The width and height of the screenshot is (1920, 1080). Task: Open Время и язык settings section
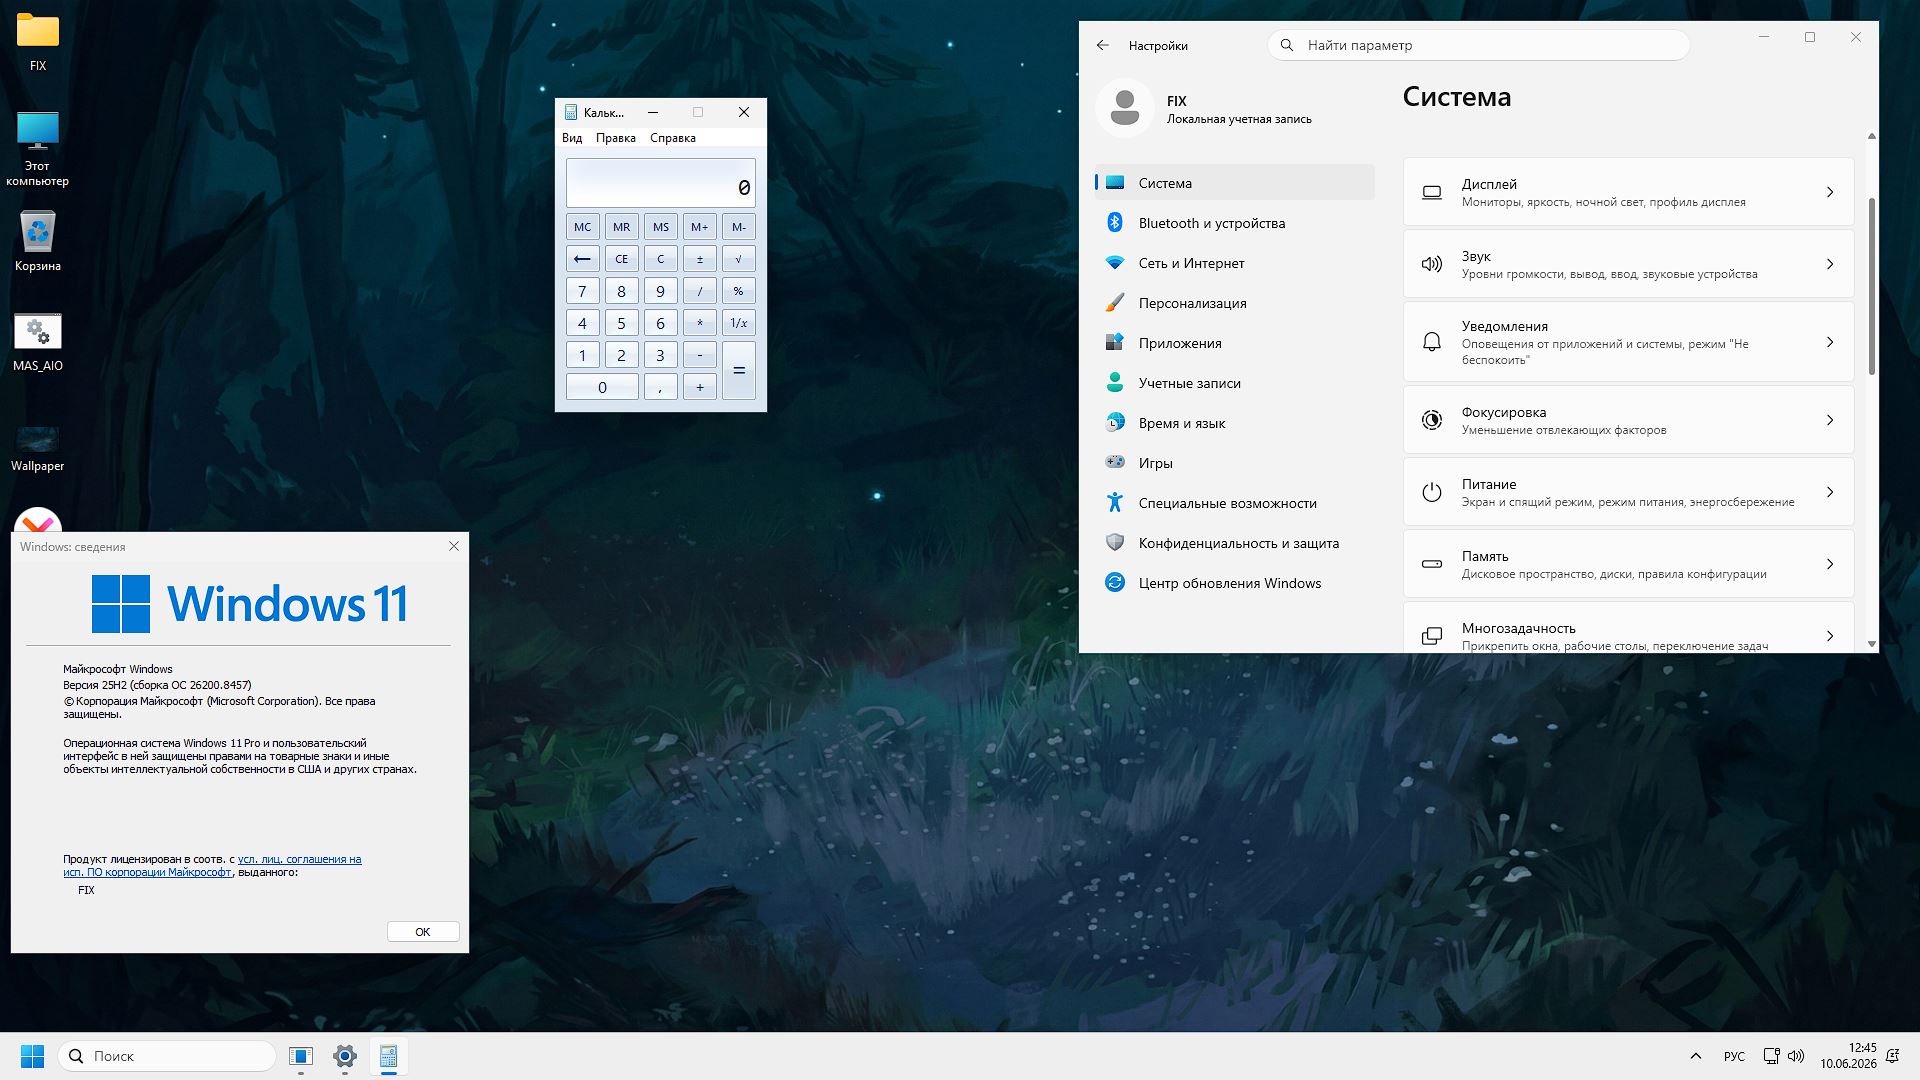[1235, 423]
